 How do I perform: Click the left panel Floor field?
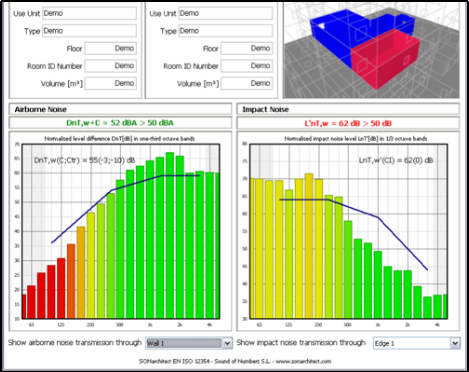click(110, 48)
